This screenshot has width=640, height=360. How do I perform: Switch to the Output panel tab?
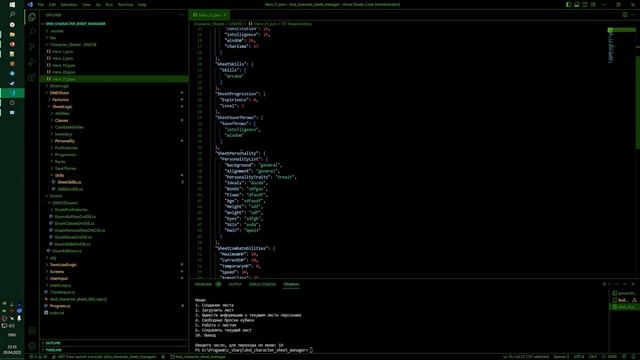(x=235, y=284)
